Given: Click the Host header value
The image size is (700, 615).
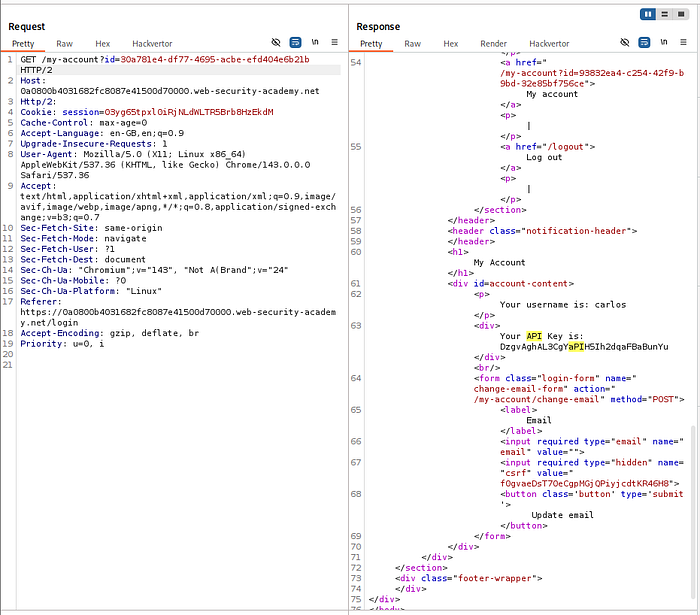Looking at the screenshot, I should pyautogui.click(x=170, y=91).
